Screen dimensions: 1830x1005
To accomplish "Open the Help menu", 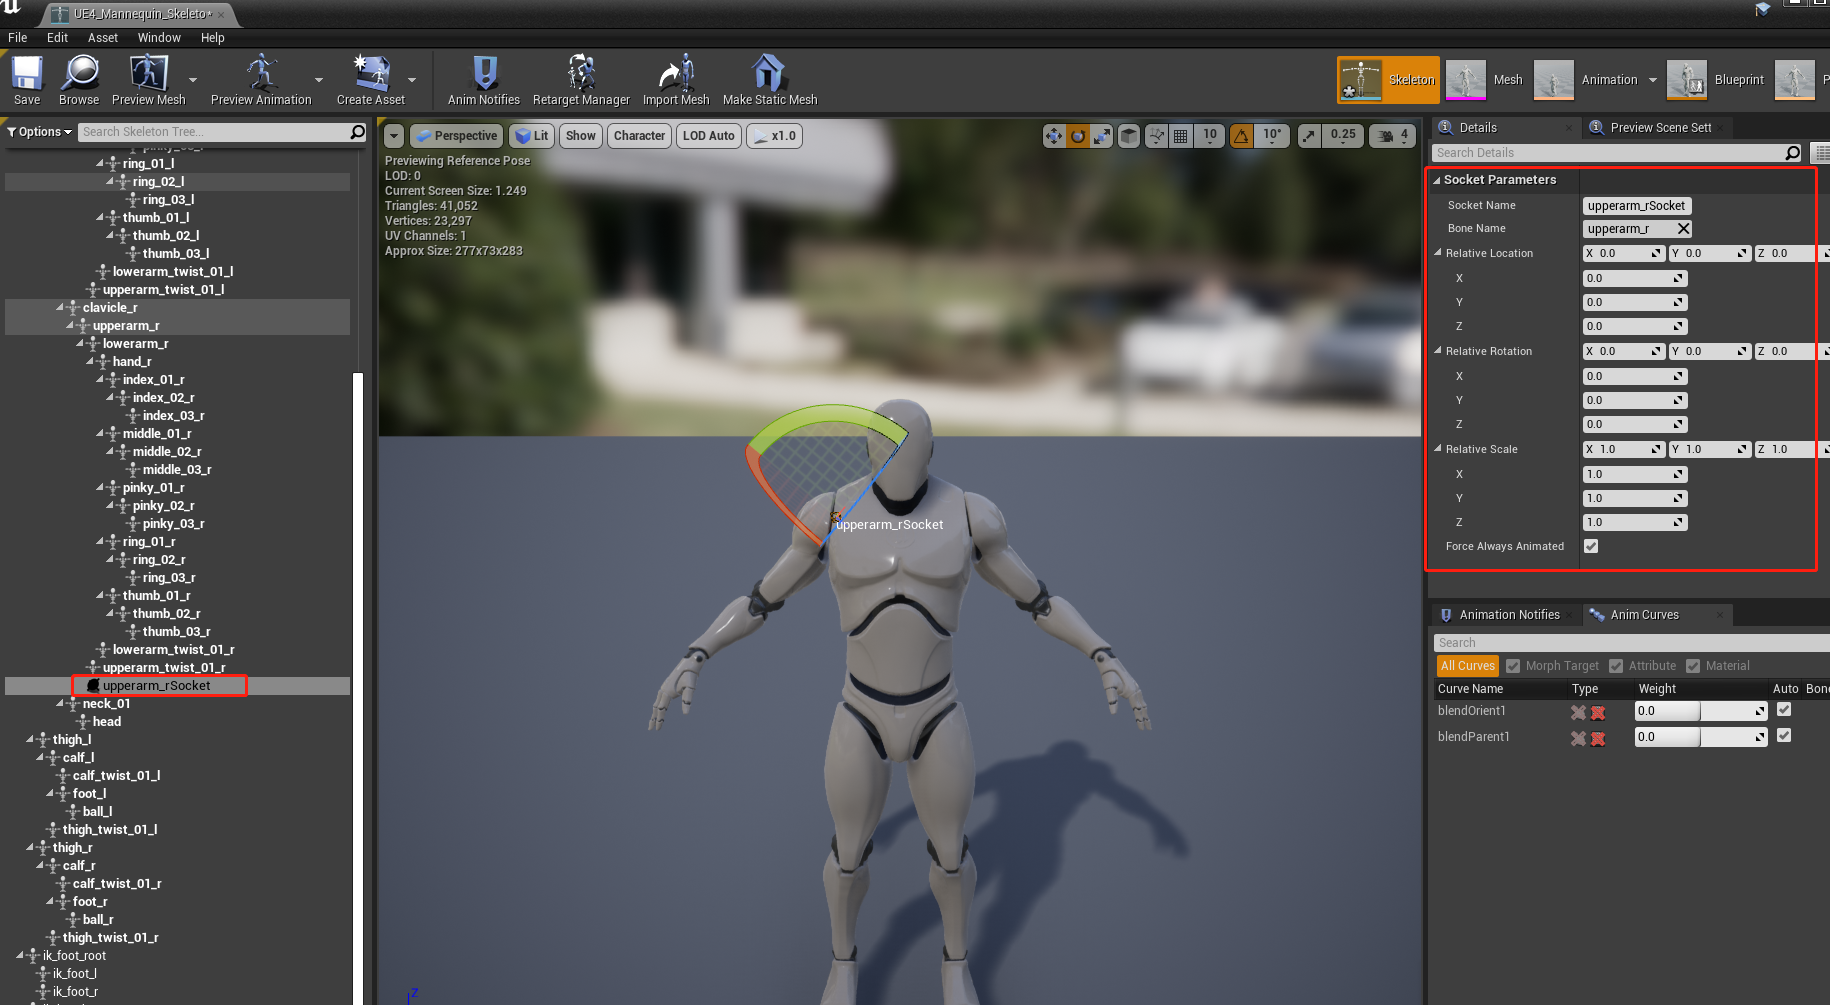I will tap(213, 38).
